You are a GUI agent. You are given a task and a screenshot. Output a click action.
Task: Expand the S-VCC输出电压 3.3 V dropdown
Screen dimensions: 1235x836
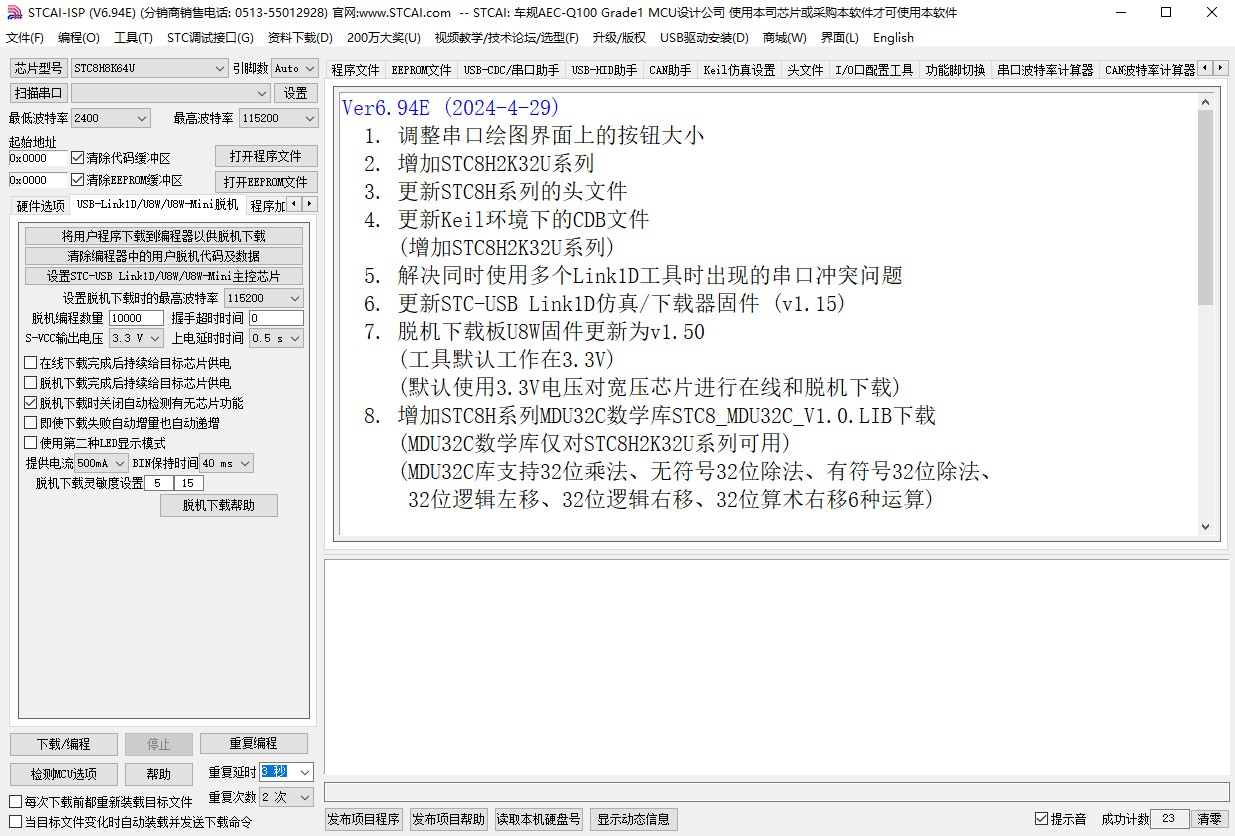[155, 338]
